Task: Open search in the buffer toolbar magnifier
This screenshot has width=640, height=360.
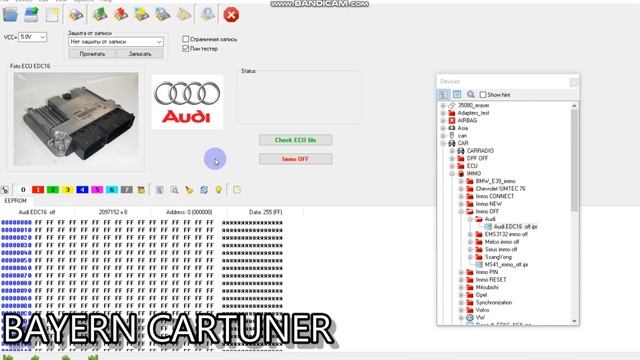Action: [174, 190]
